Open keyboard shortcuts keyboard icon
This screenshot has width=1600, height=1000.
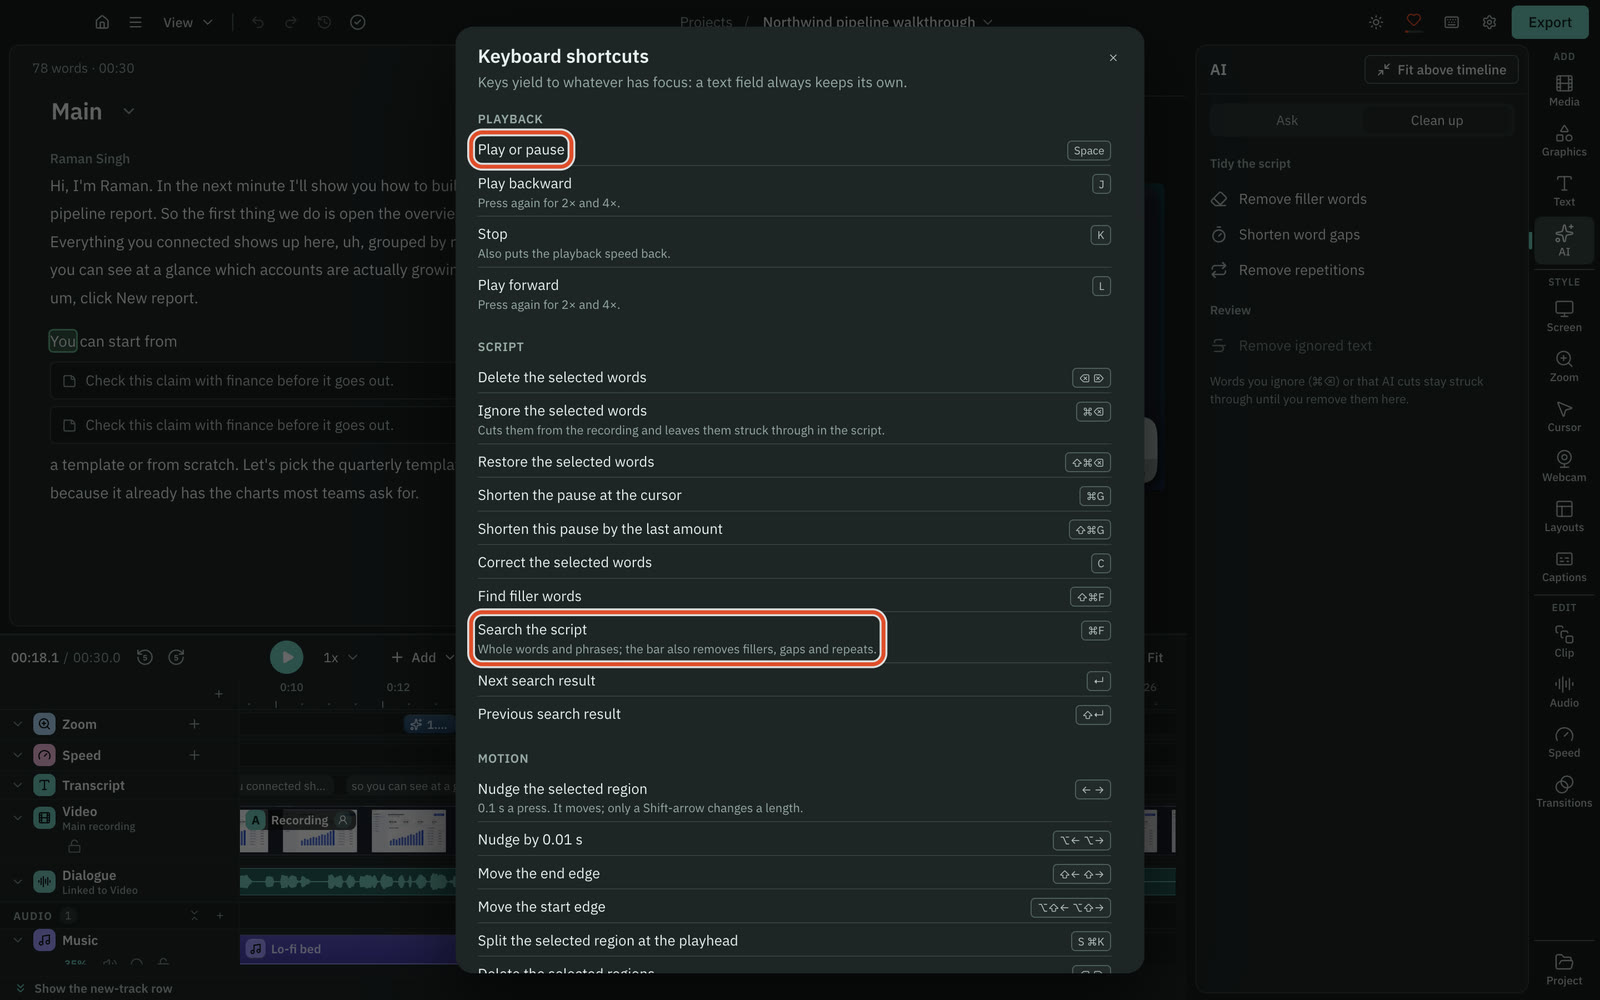pos(1451,22)
